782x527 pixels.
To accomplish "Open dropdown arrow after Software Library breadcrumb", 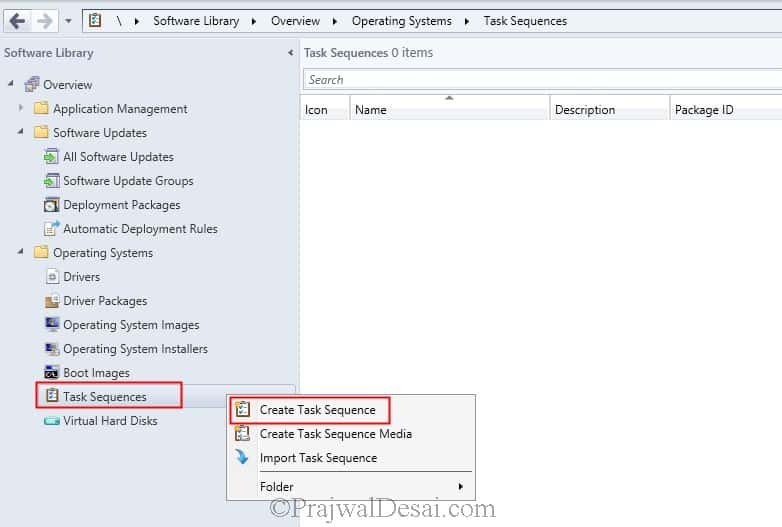I will pos(254,21).
